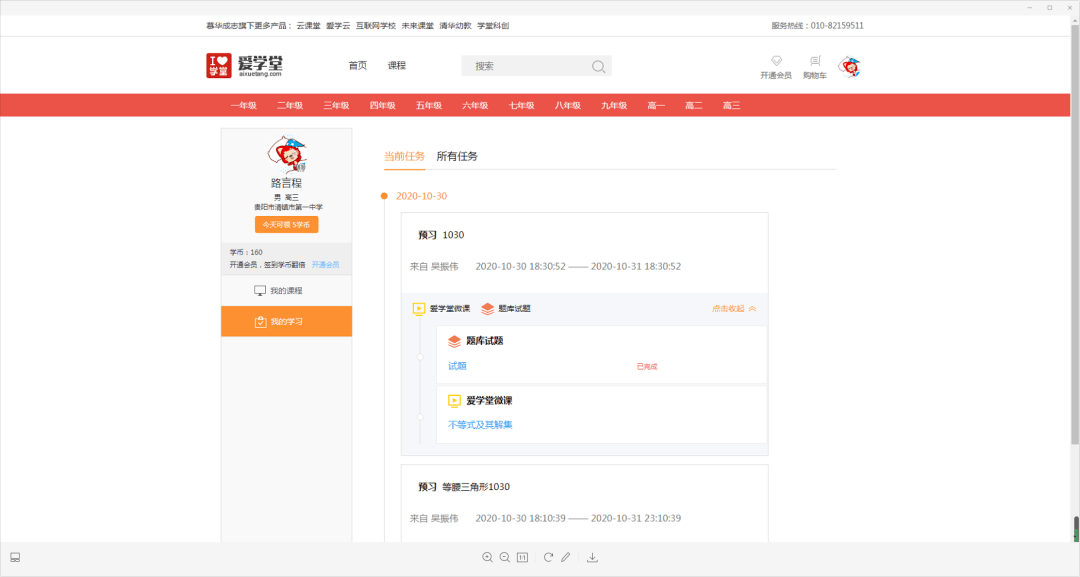Viewport: 1080px width, 577px height.
Task: Open the 试题 link
Action: pos(457,366)
